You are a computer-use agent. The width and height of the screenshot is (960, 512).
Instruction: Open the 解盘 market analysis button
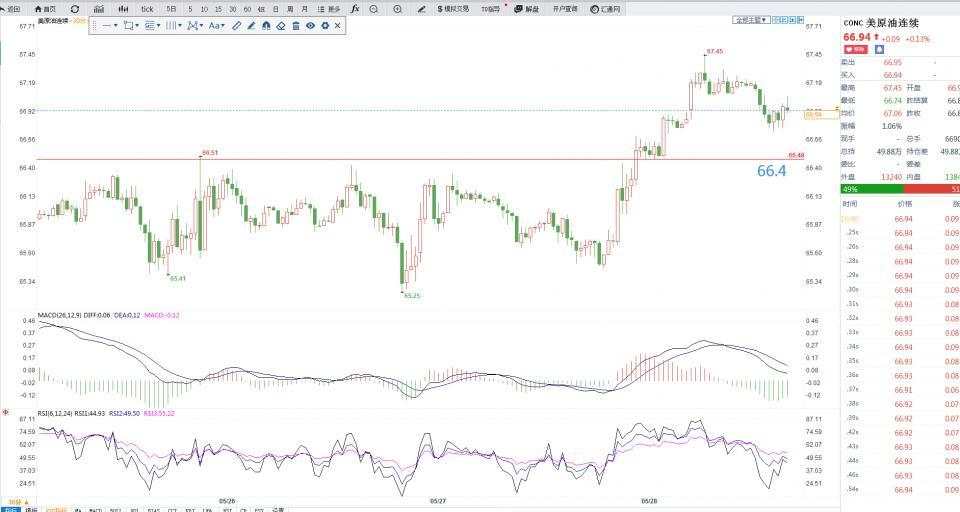527,9
